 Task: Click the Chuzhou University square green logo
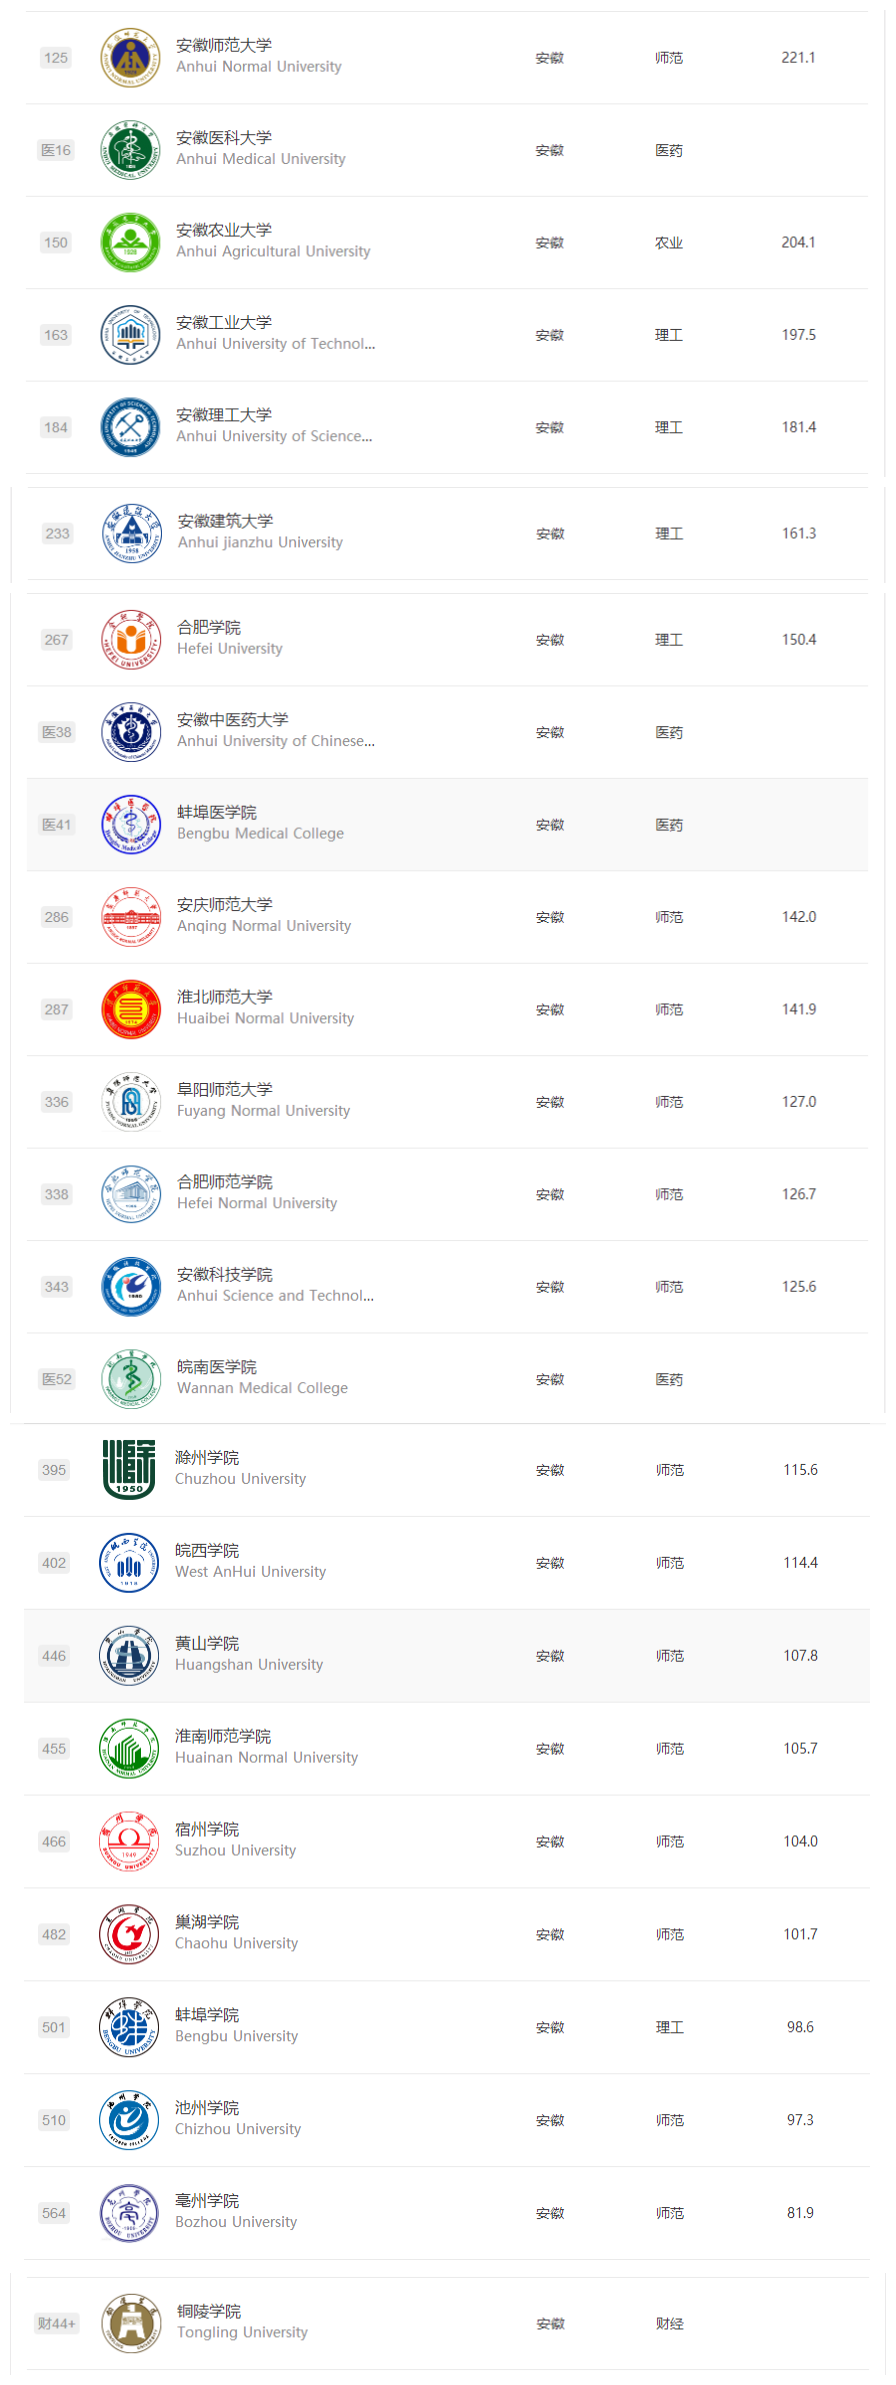coord(129,1470)
